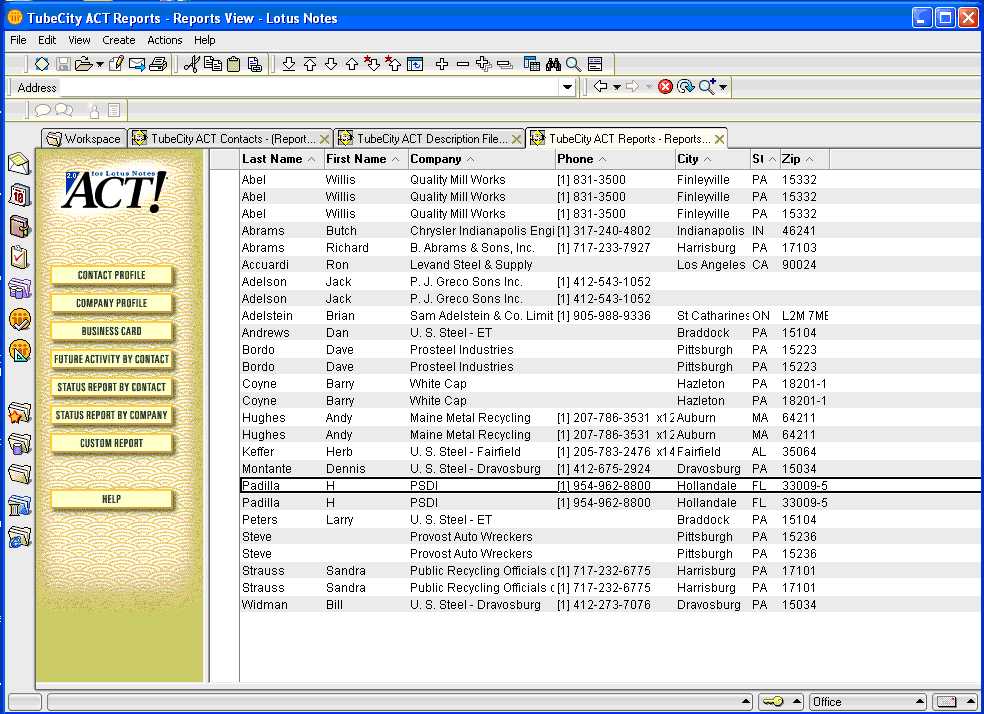Click the Refresh icon beside Stop
This screenshot has width=984, height=714.
[x=686, y=87]
